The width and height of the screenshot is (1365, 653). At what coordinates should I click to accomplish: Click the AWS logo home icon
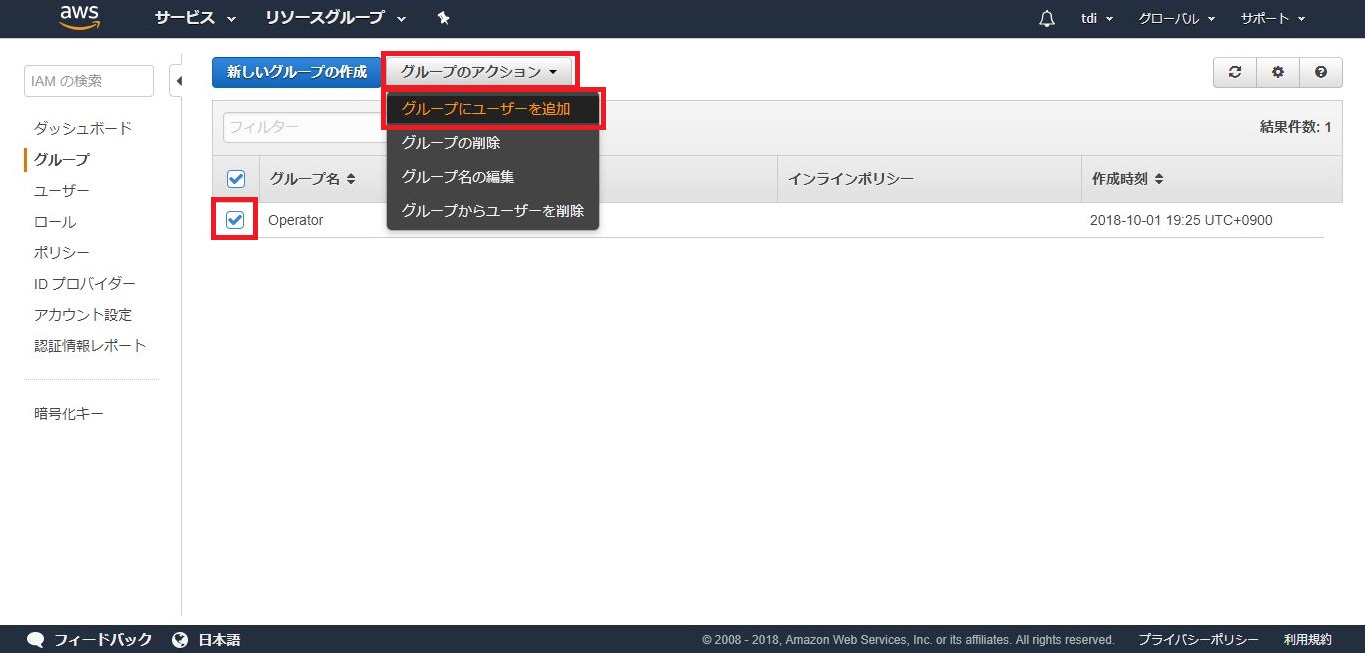(x=79, y=18)
